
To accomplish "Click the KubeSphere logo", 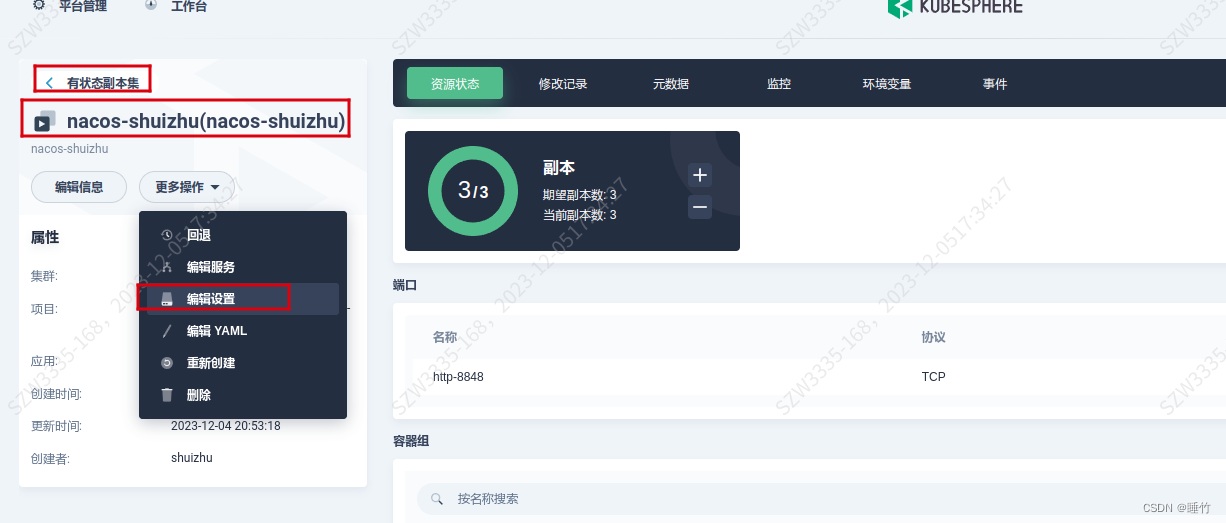I will (955, 7).
